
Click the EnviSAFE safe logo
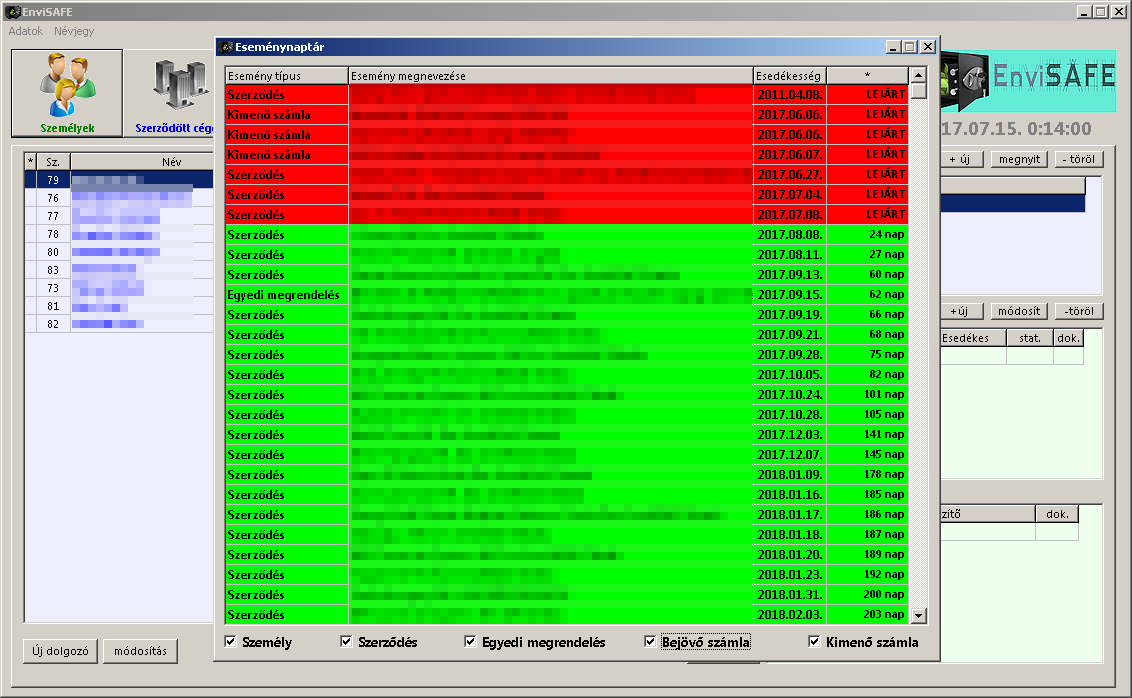point(963,82)
